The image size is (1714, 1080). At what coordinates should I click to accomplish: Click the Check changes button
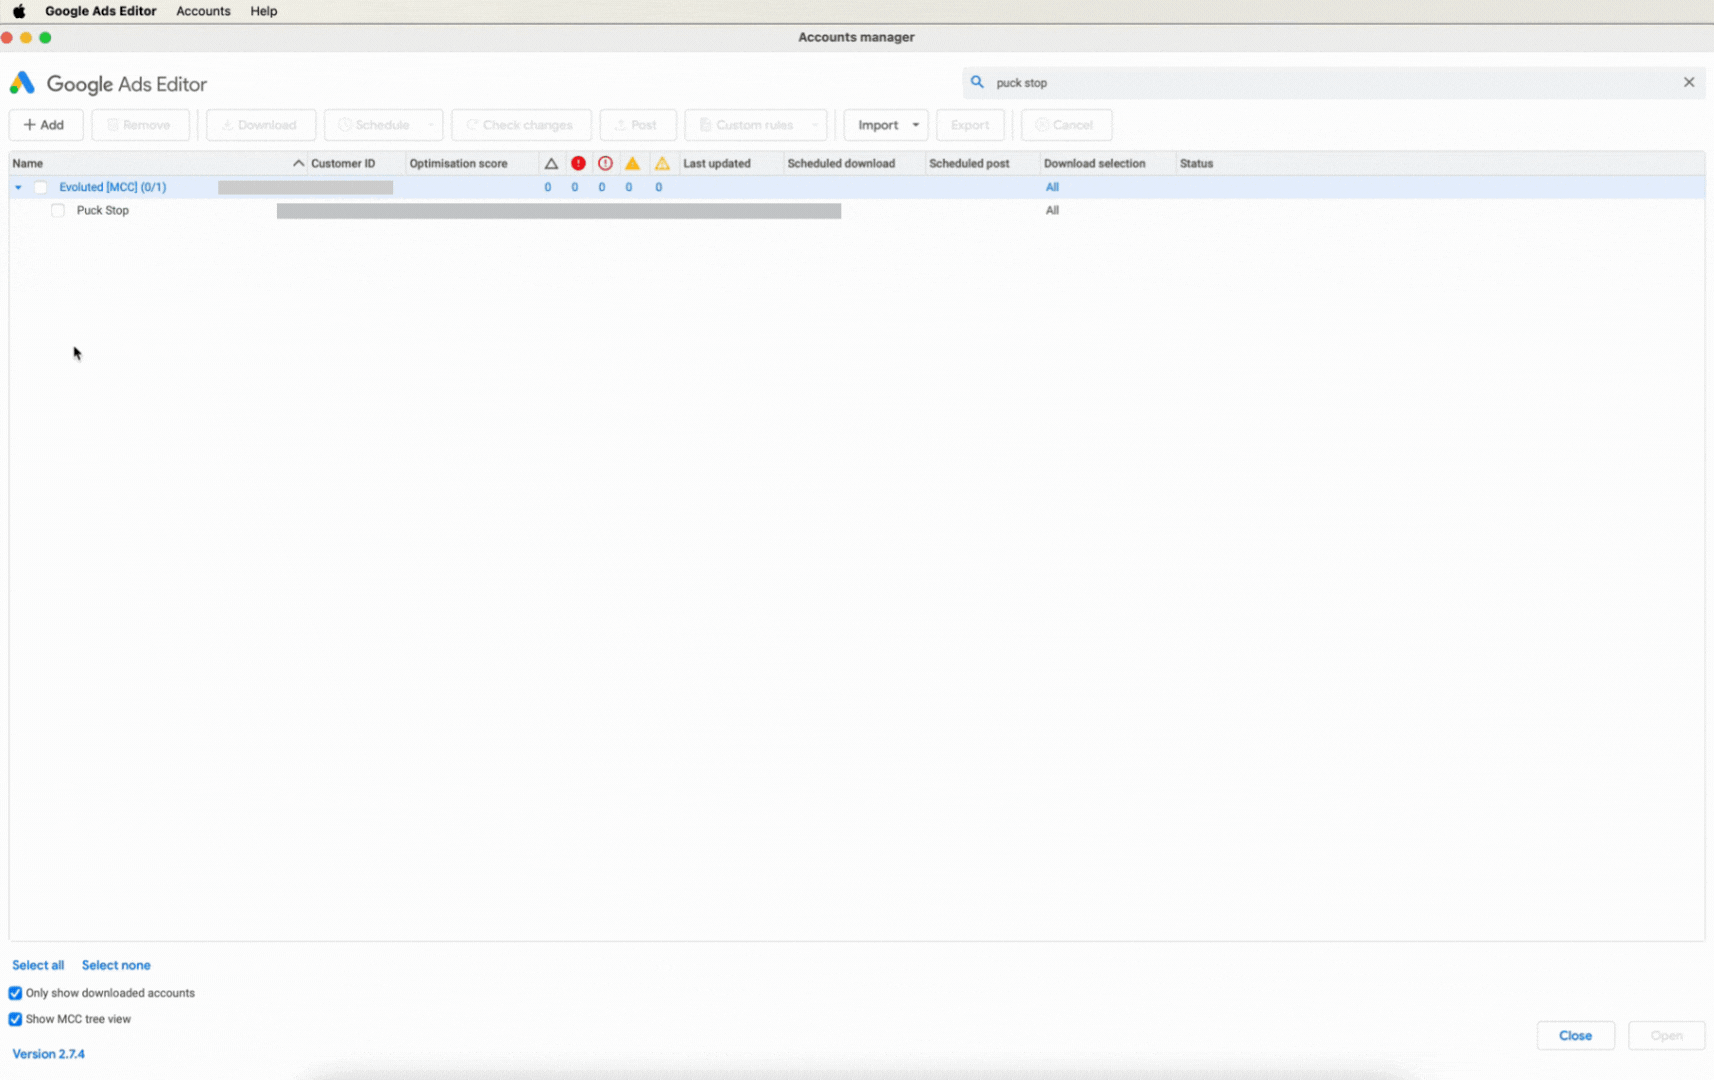(x=521, y=125)
